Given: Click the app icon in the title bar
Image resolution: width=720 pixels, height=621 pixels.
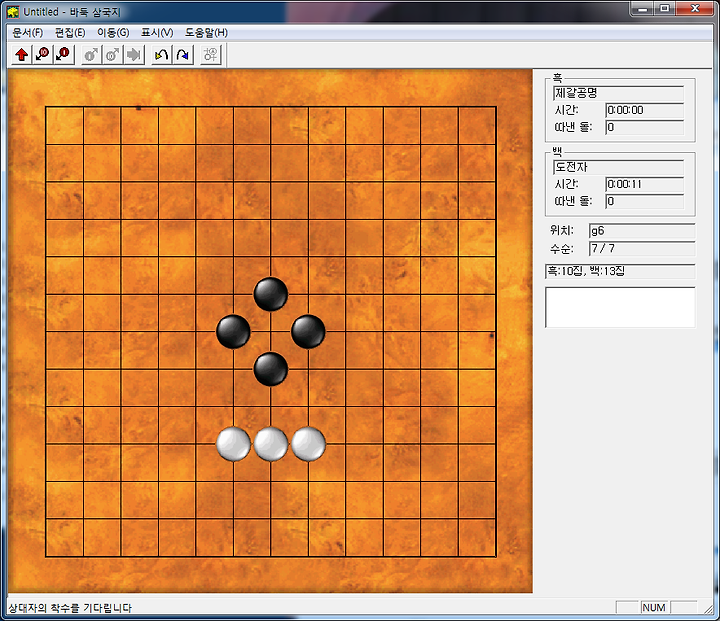Looking at the screenshot, I should click(13, 12).
